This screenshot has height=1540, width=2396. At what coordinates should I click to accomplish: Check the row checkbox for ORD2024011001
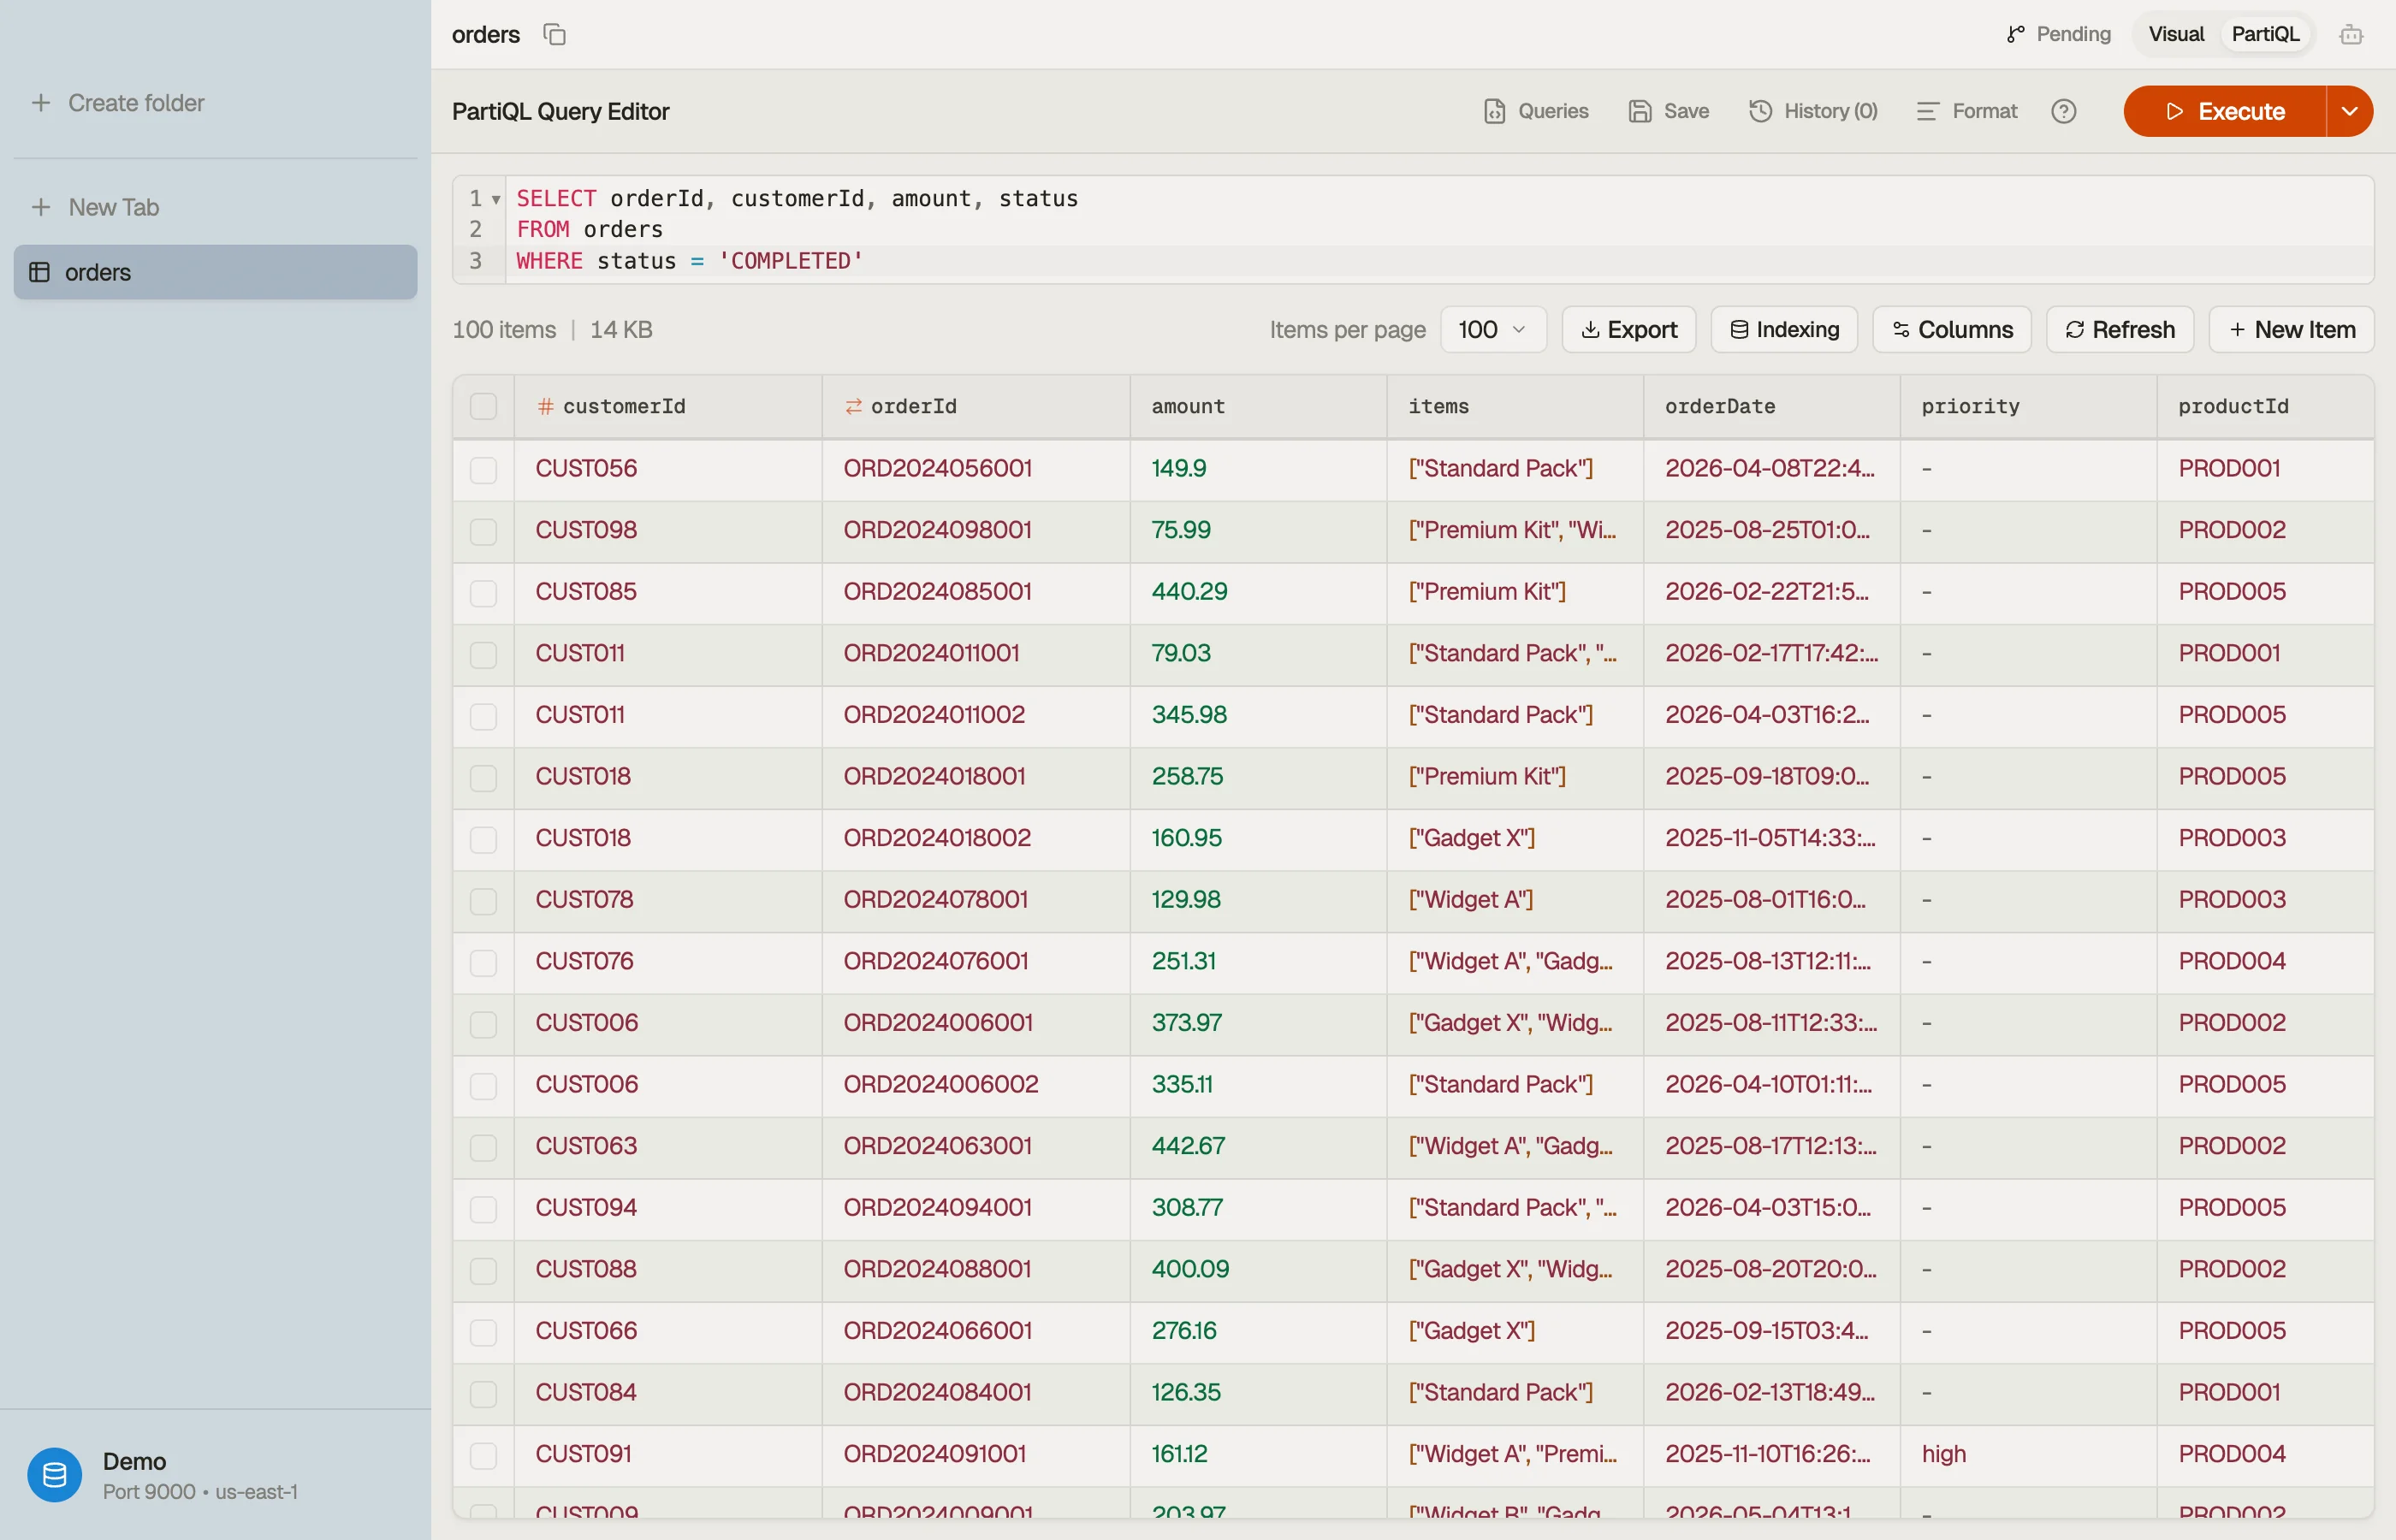point(483,654)
